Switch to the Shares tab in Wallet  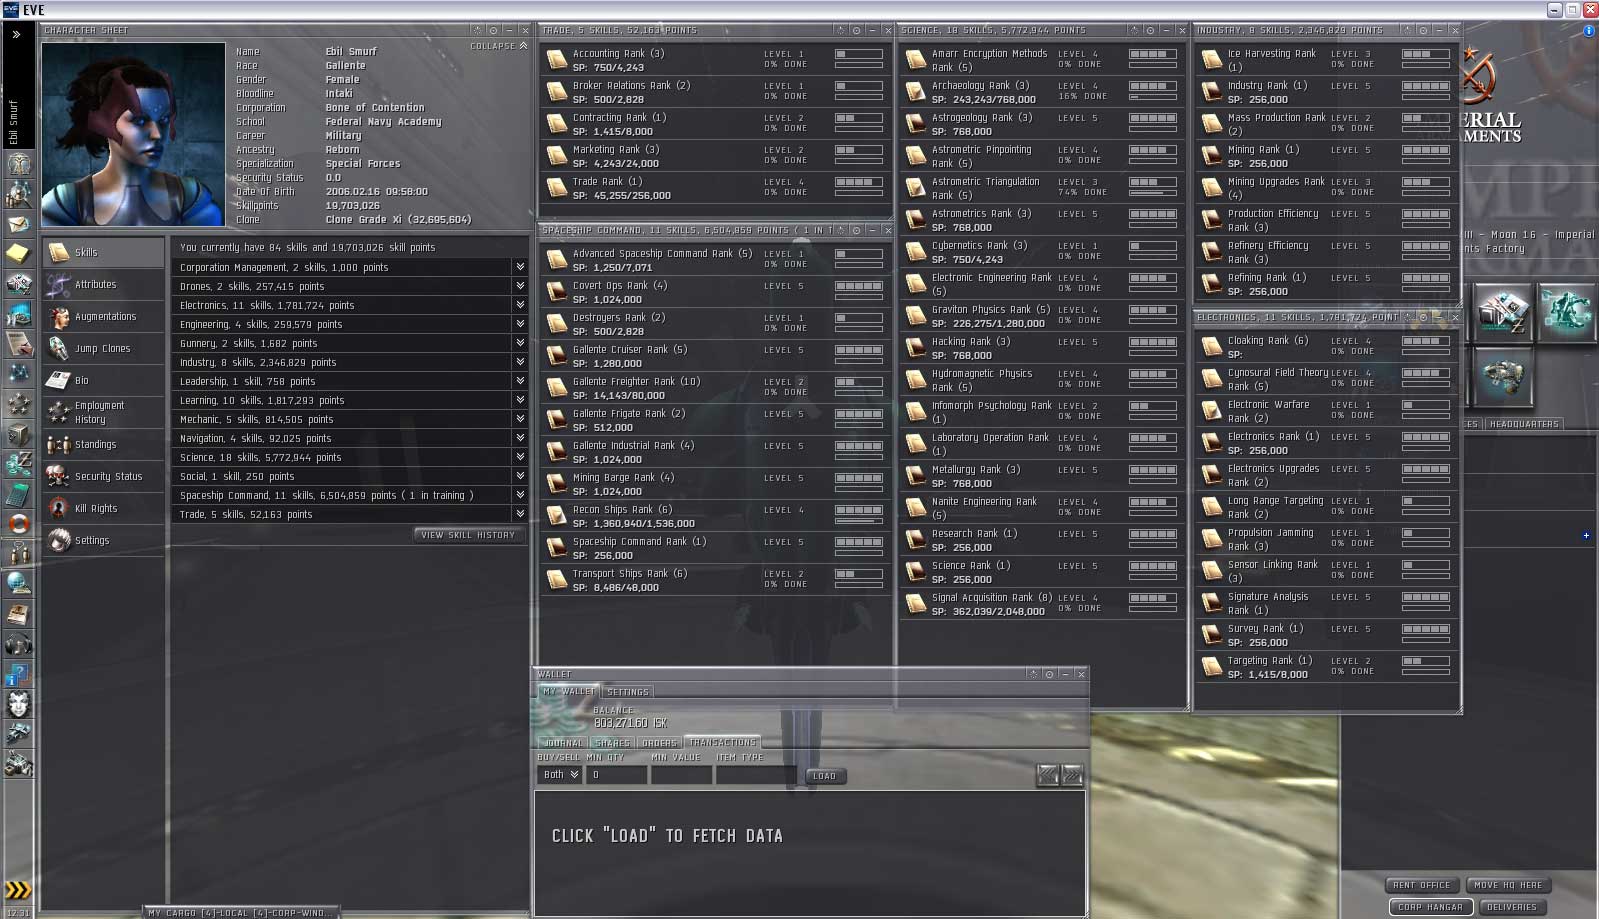pyautogui.click(x=612, y=743)
